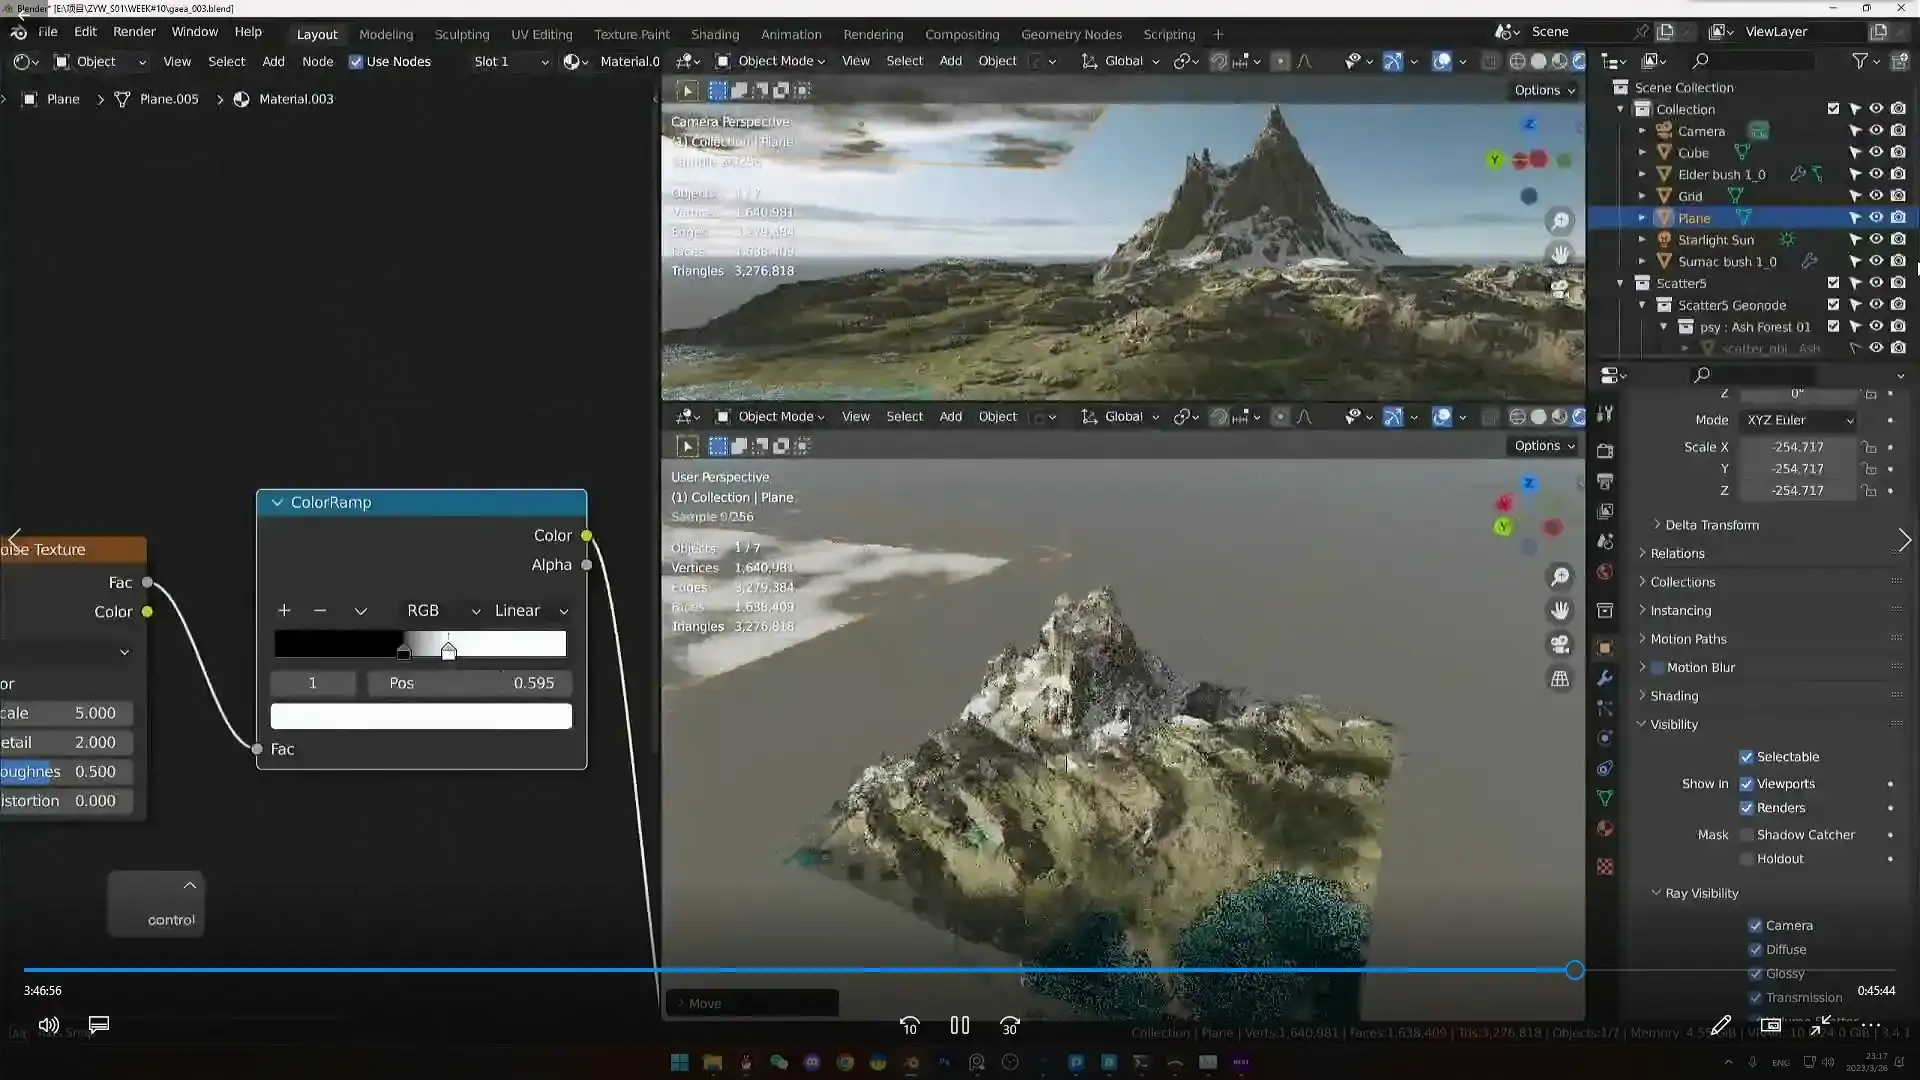Toggle camera view icon in lower viewport
Viewport: 1920px width, 1080px height.
point(1560,645)
